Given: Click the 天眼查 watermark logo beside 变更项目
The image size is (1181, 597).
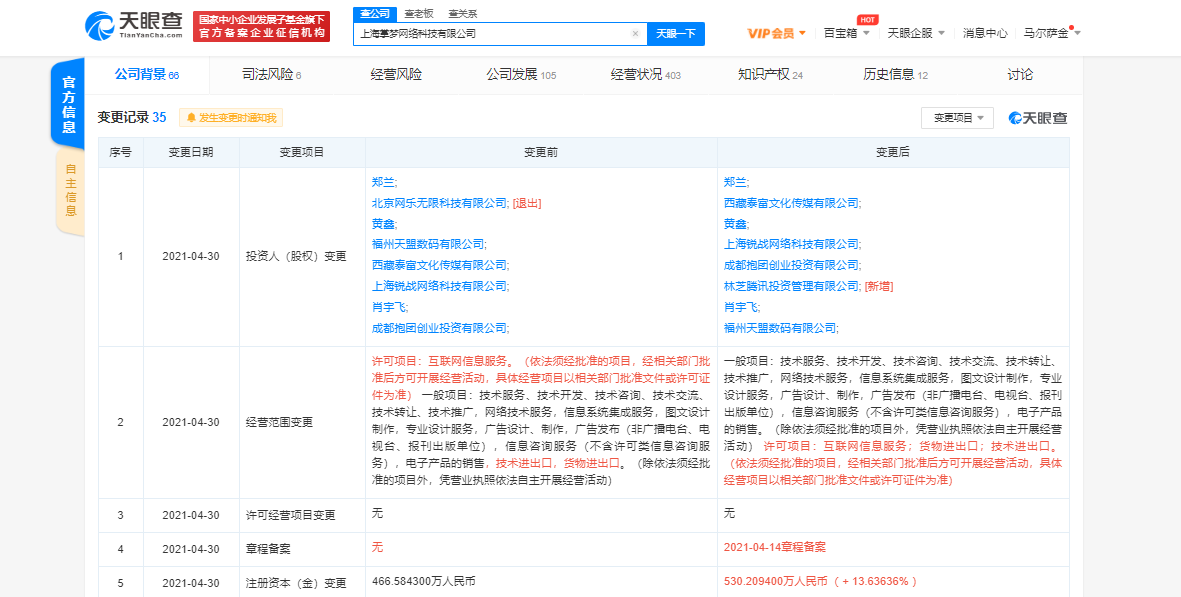Looking at the screenshot, I should (1037, 118).
